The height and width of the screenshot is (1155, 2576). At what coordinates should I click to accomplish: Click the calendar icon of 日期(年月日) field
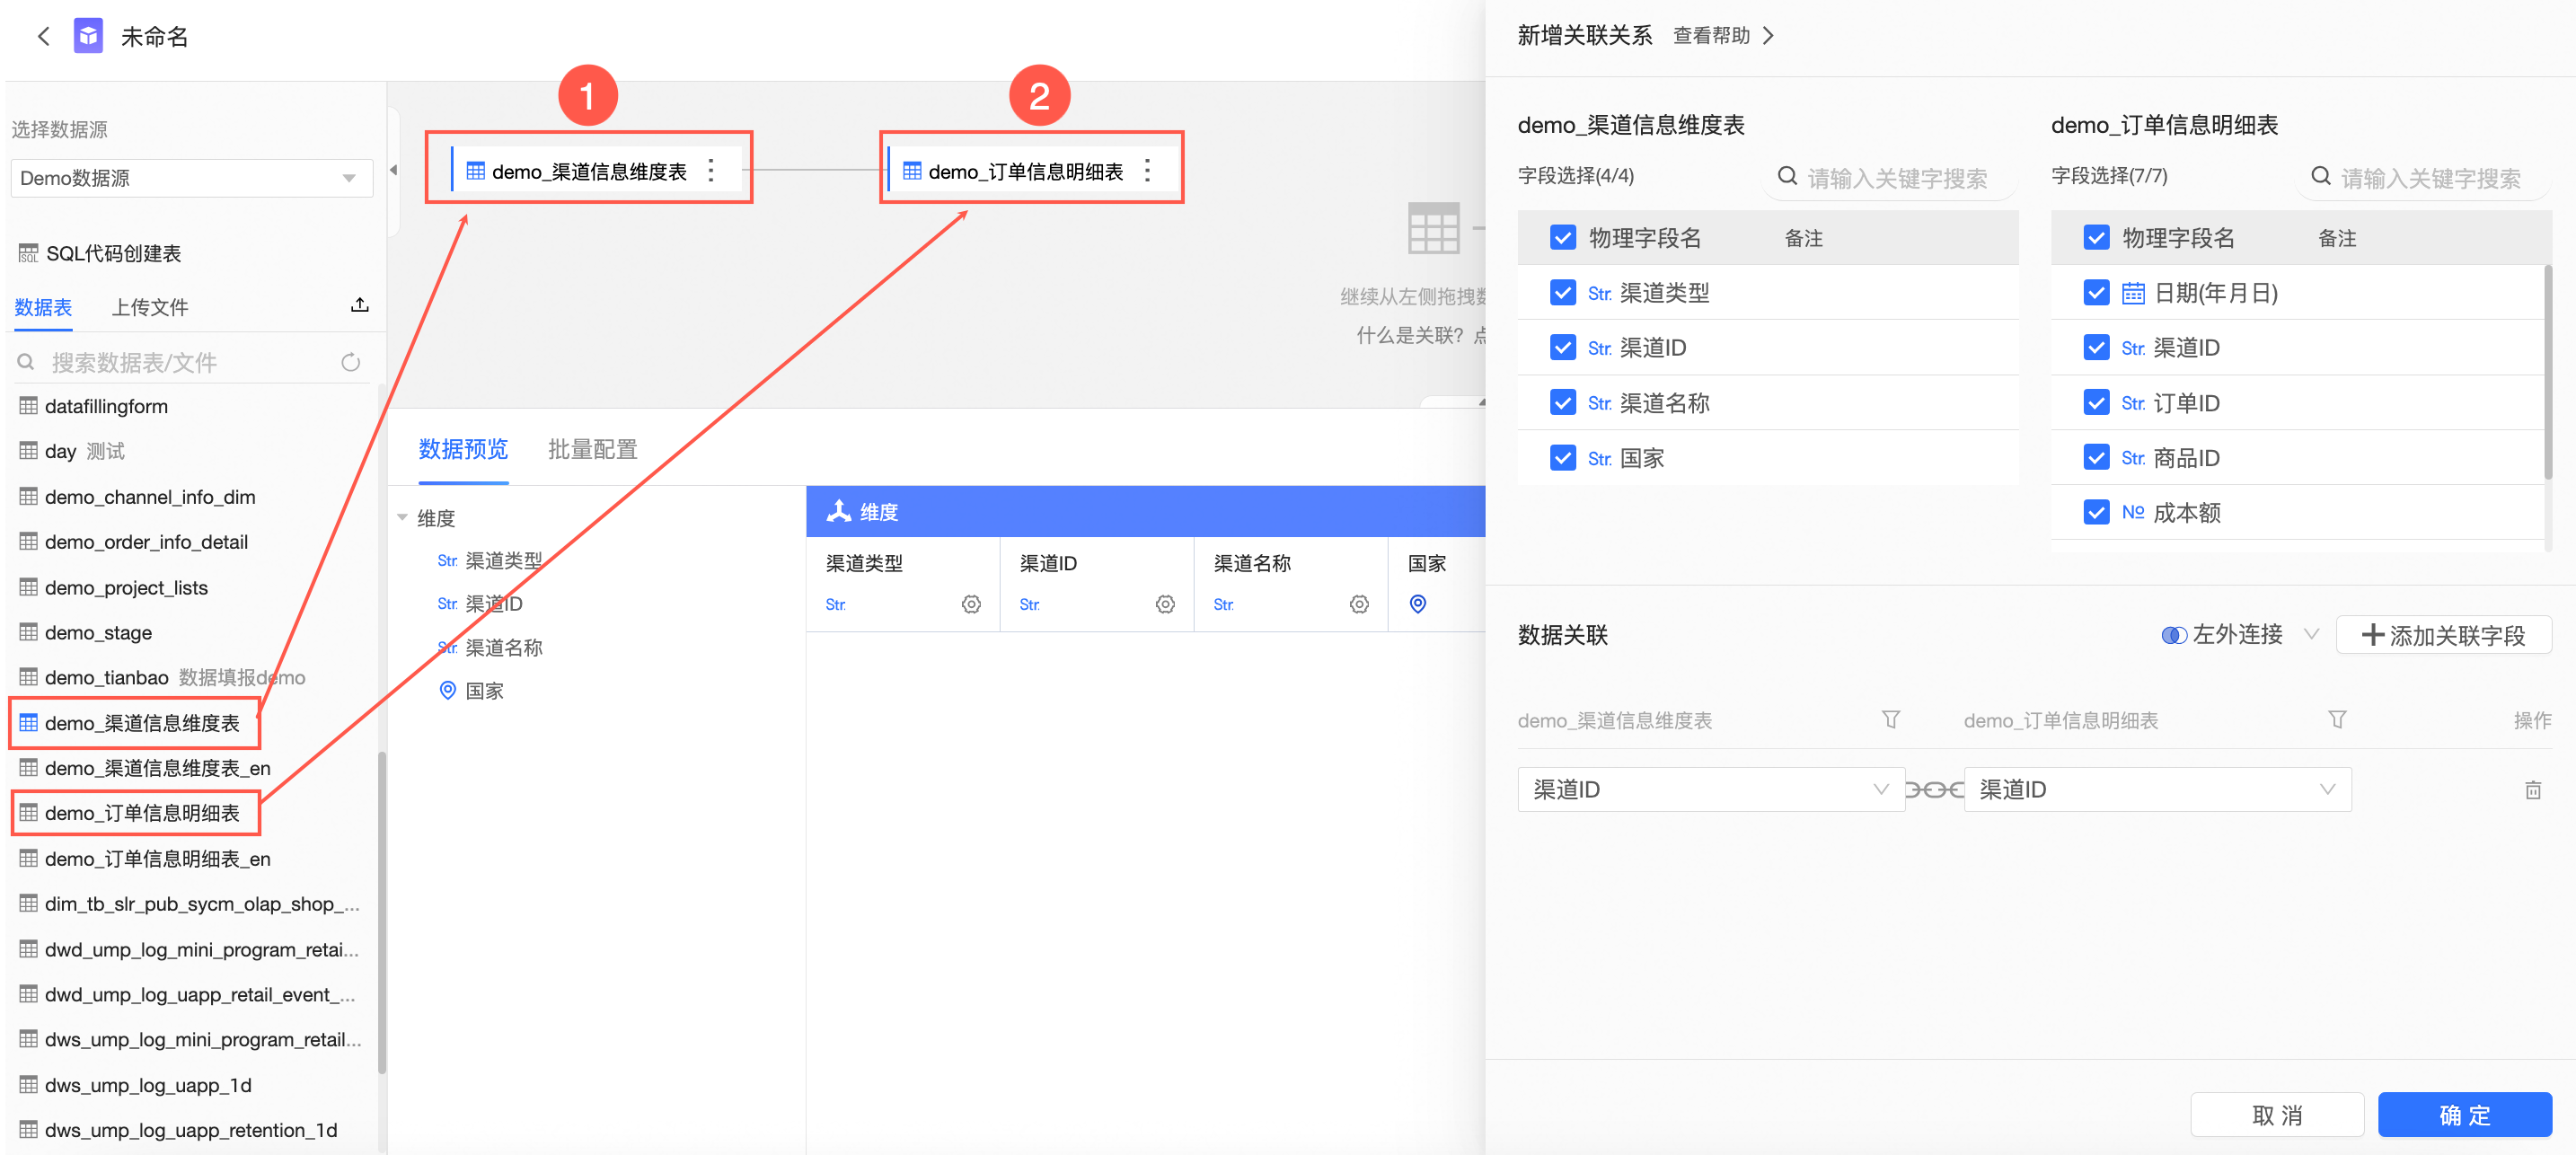[x=2133, y=293]
